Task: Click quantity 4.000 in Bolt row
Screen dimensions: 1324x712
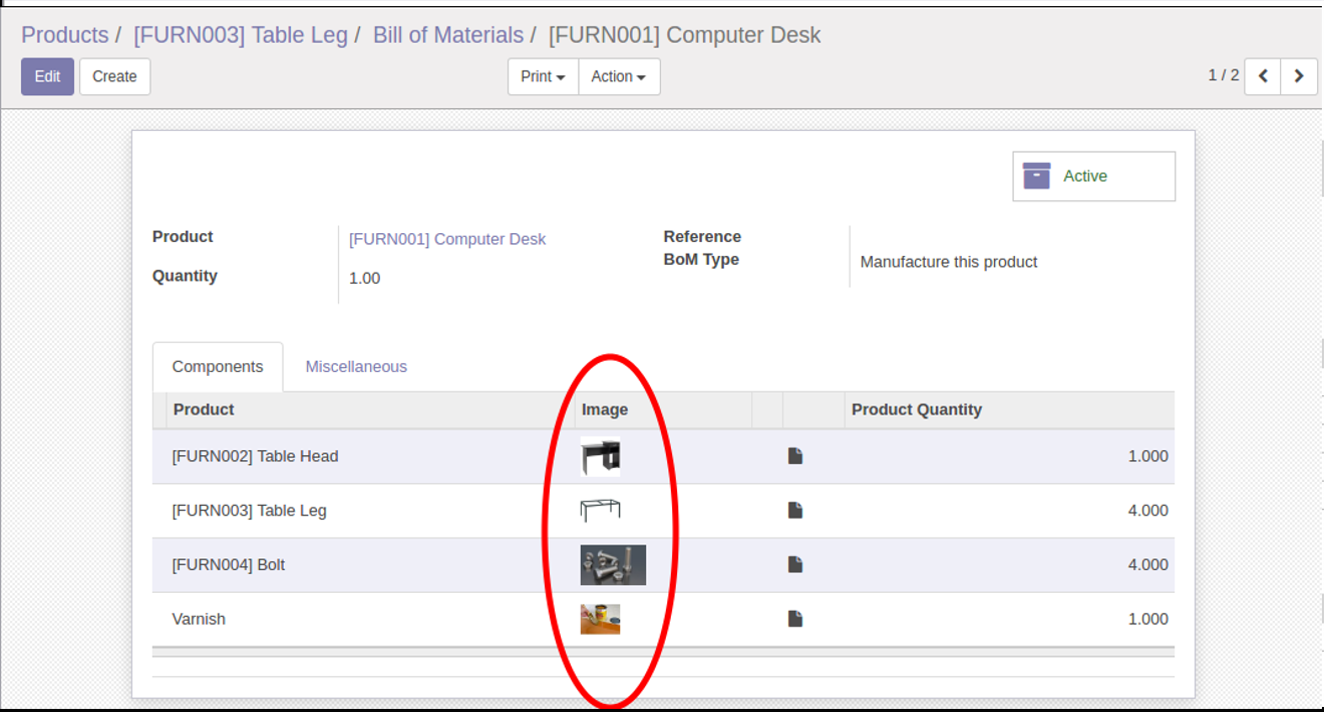Action: click(1148, 564)
